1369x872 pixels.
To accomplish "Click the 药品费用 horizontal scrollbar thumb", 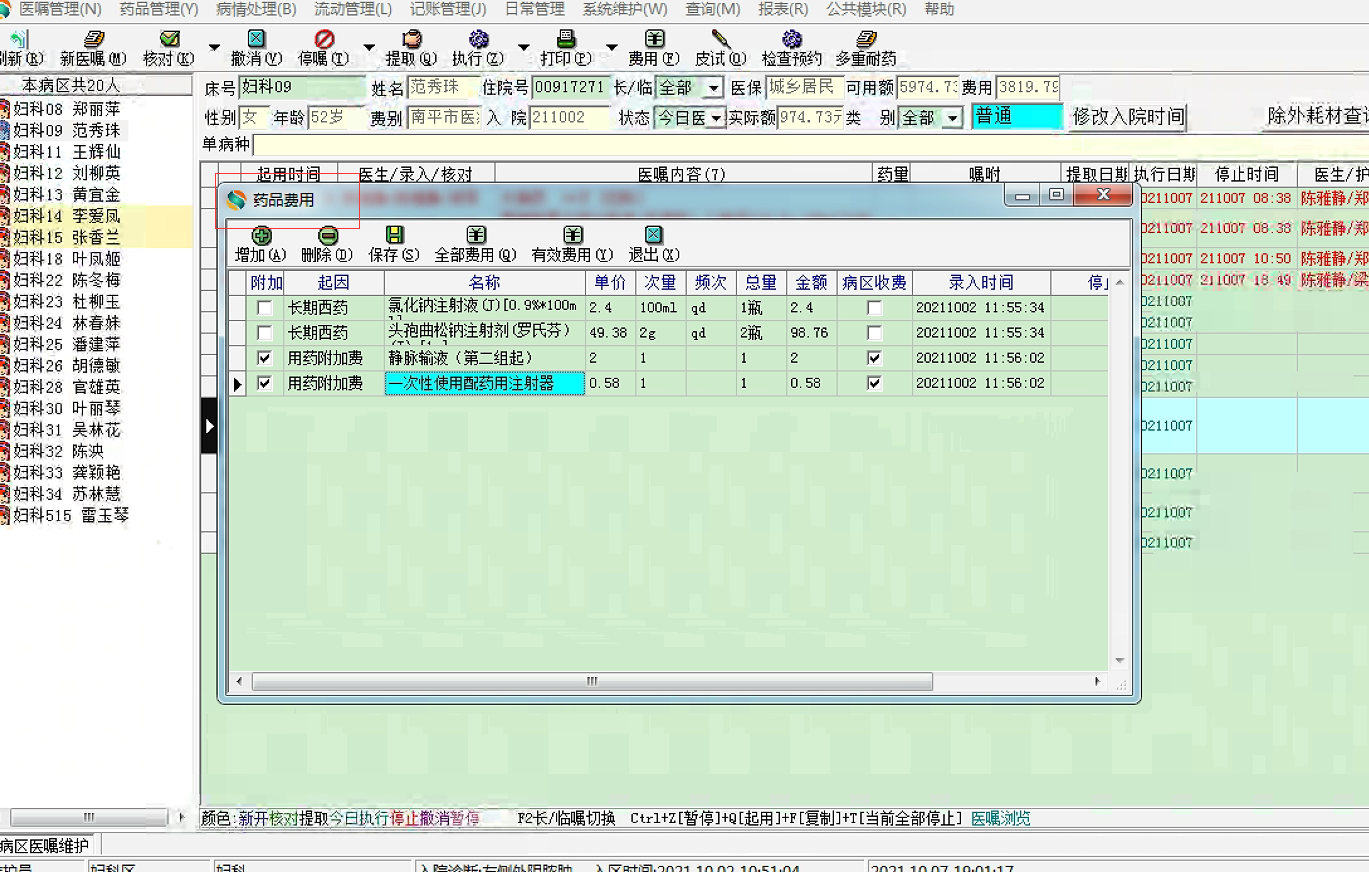I will (592, 682).
